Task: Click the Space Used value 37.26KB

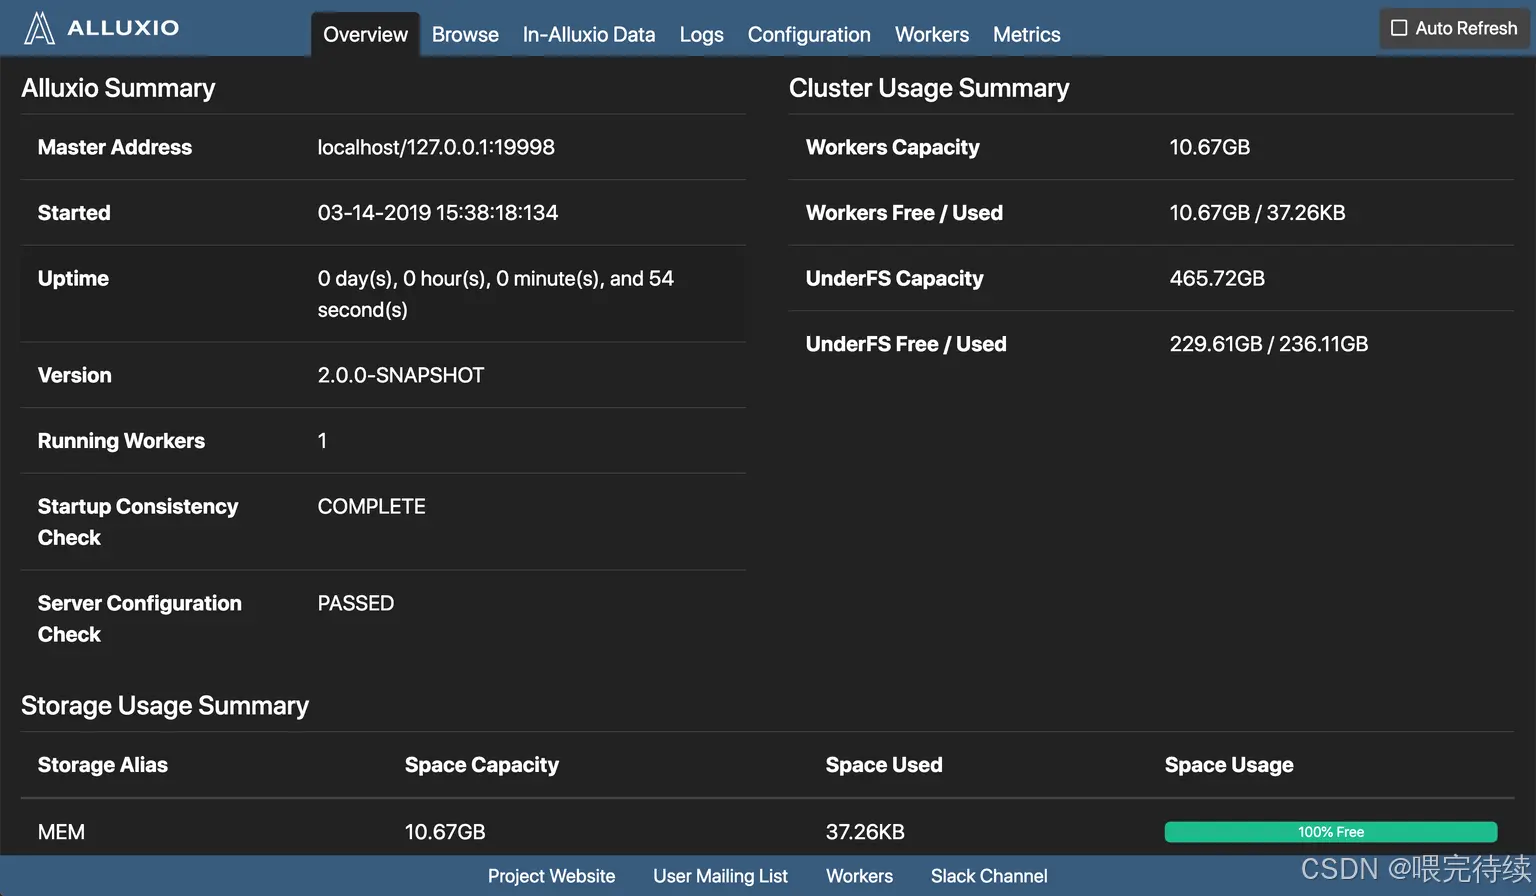Action: pyautogui.click(x=865, y=832)
